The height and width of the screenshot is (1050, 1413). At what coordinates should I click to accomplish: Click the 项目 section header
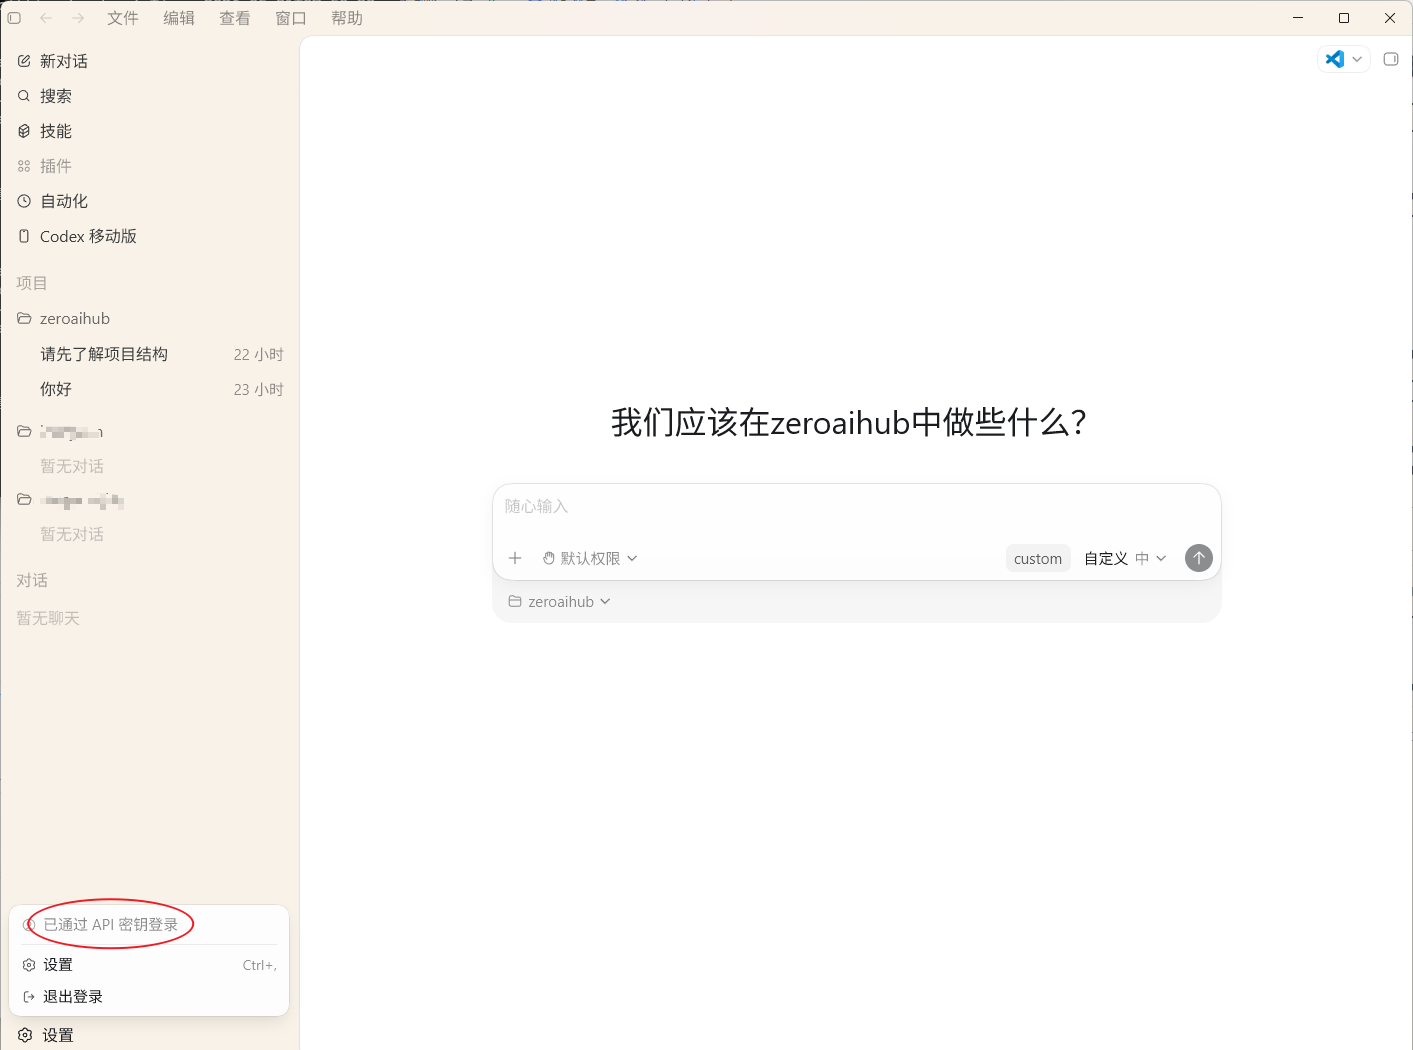click(x=32, y=283)
